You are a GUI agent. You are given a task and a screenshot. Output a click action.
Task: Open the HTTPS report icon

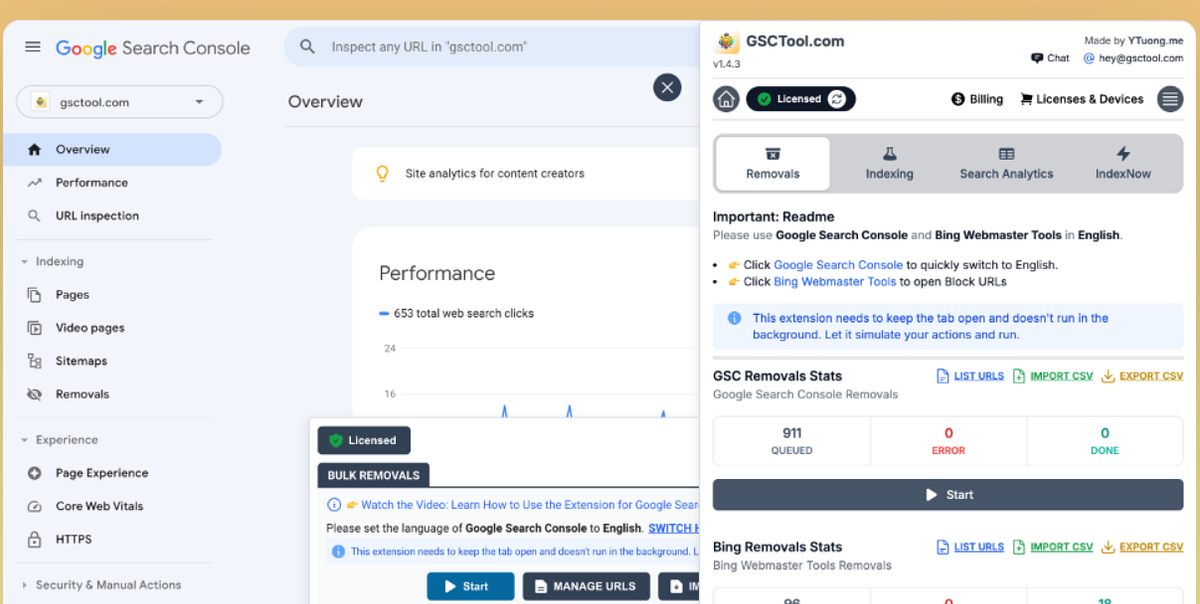pyautogui.click(x=33, y=539)
